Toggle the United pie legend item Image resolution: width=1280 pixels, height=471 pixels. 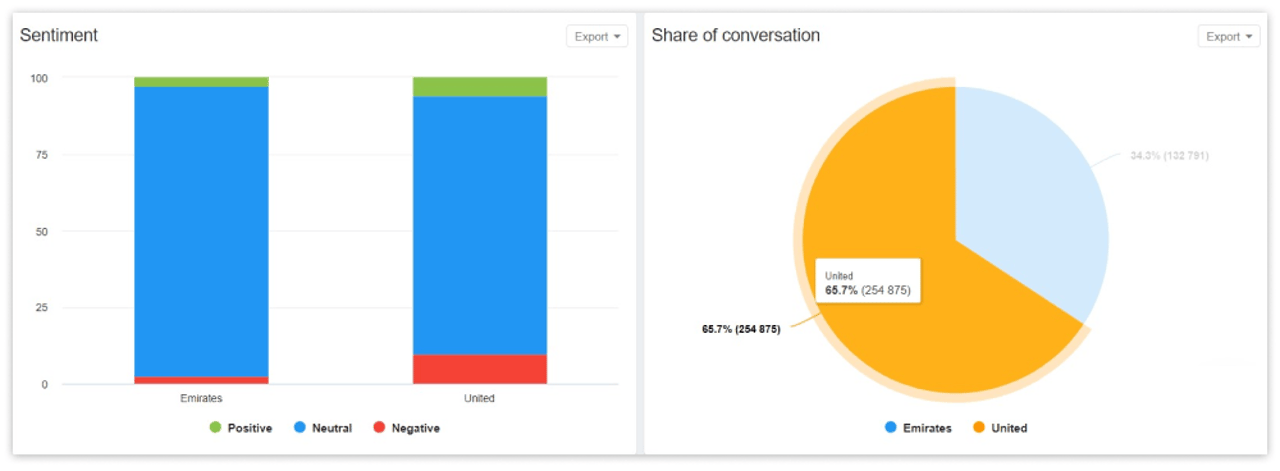[x=1009, y=428]
